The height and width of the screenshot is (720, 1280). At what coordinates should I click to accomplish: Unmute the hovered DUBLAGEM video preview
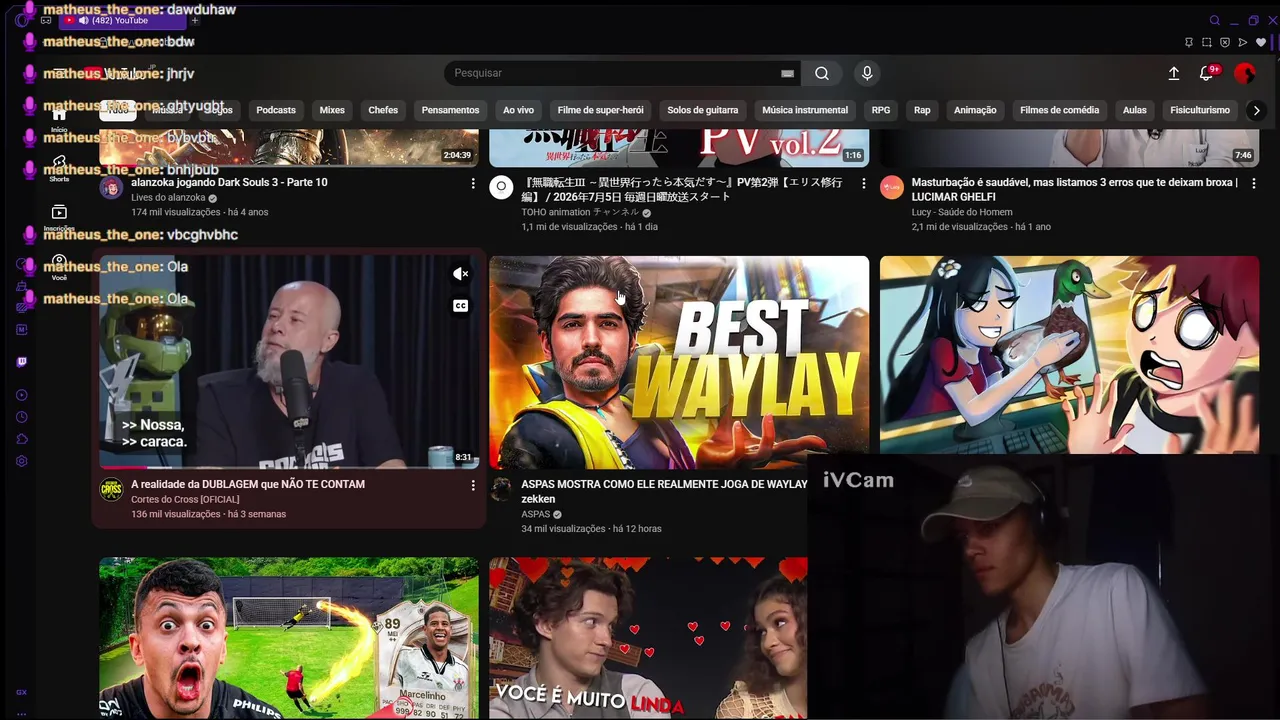(x=460, y=274)
